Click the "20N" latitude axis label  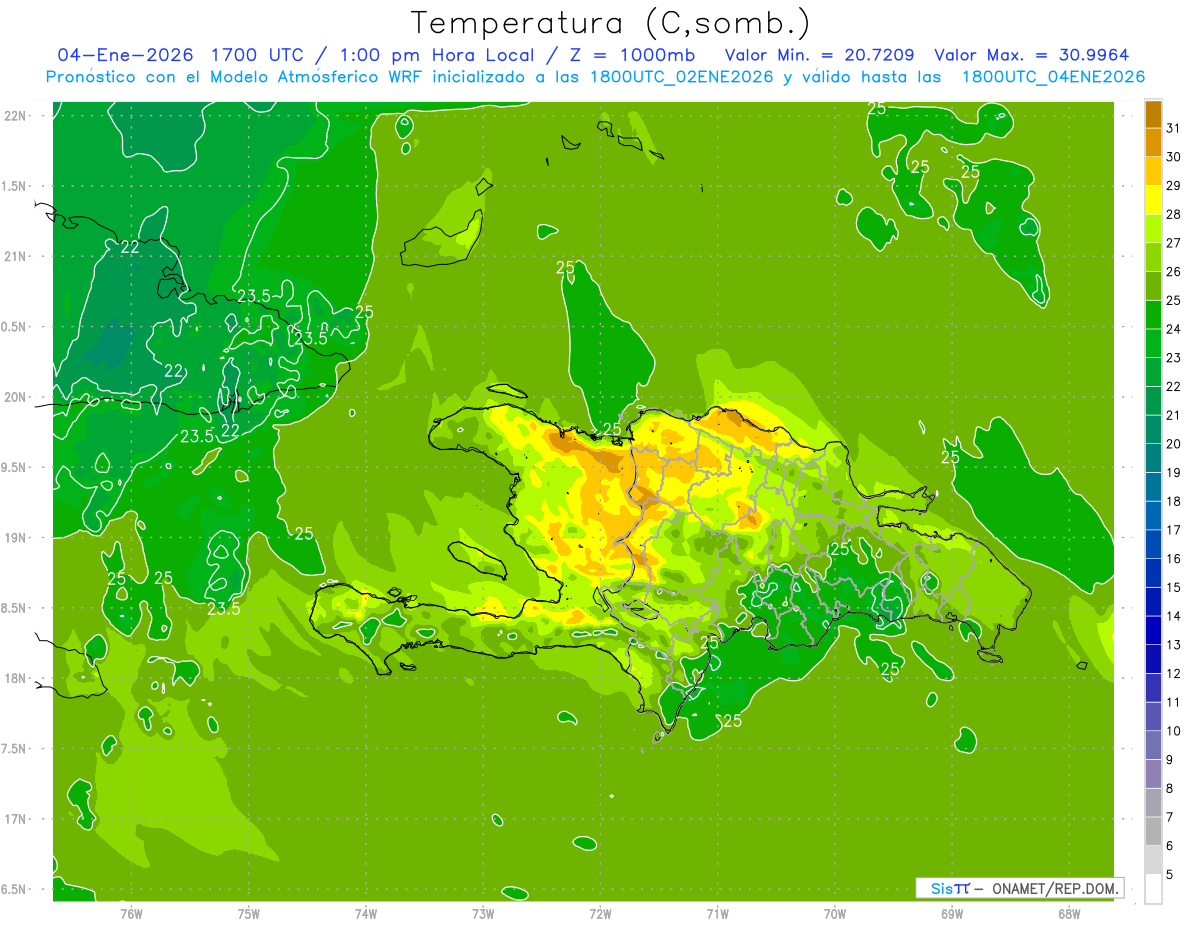[16, 397]
